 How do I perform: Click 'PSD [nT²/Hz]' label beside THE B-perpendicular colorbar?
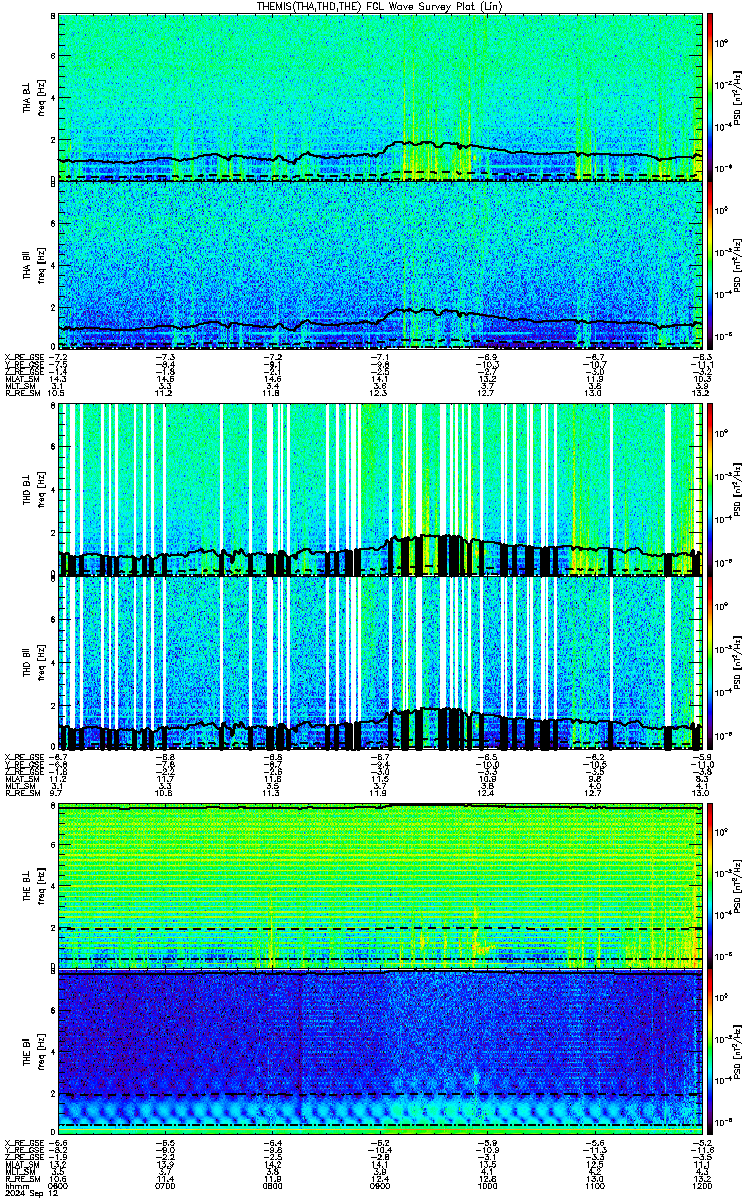point(738,886)
